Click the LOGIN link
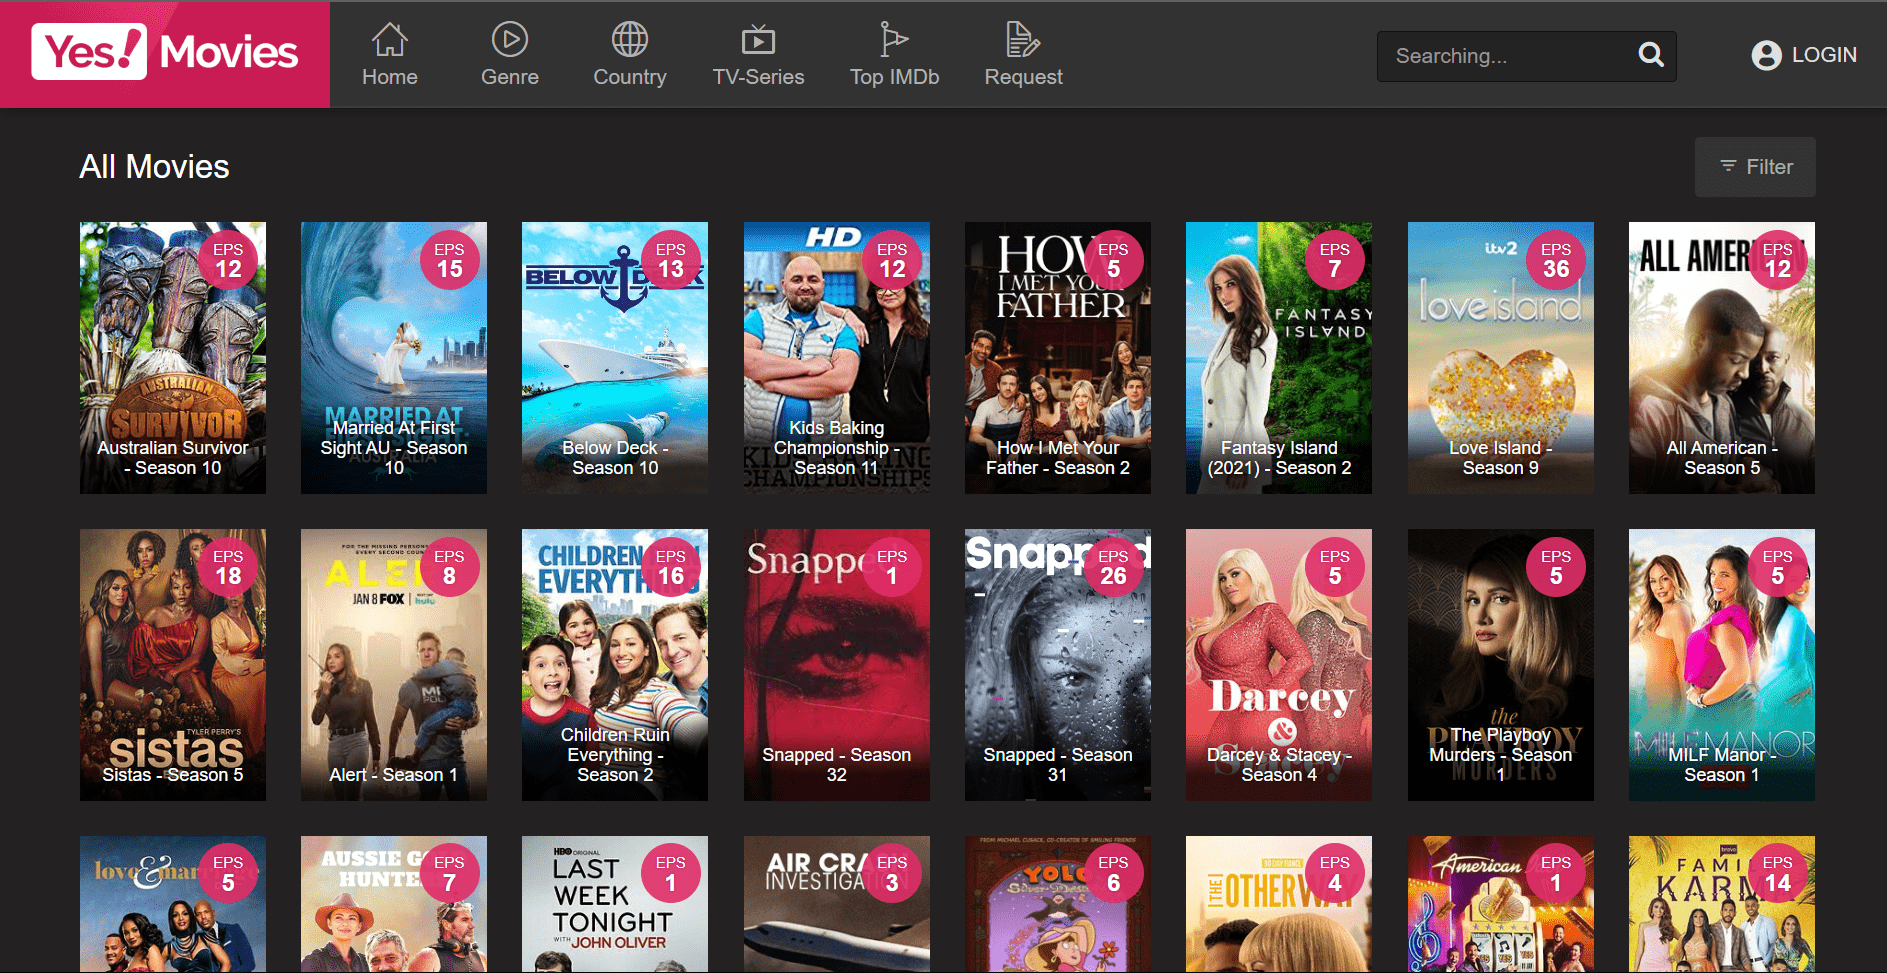This screenshot has width=1887, height=973. 1824,55
